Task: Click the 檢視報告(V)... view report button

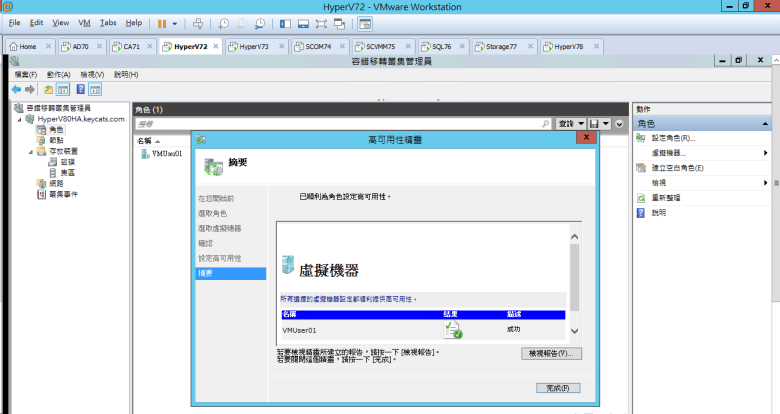Action: (551, 354)
